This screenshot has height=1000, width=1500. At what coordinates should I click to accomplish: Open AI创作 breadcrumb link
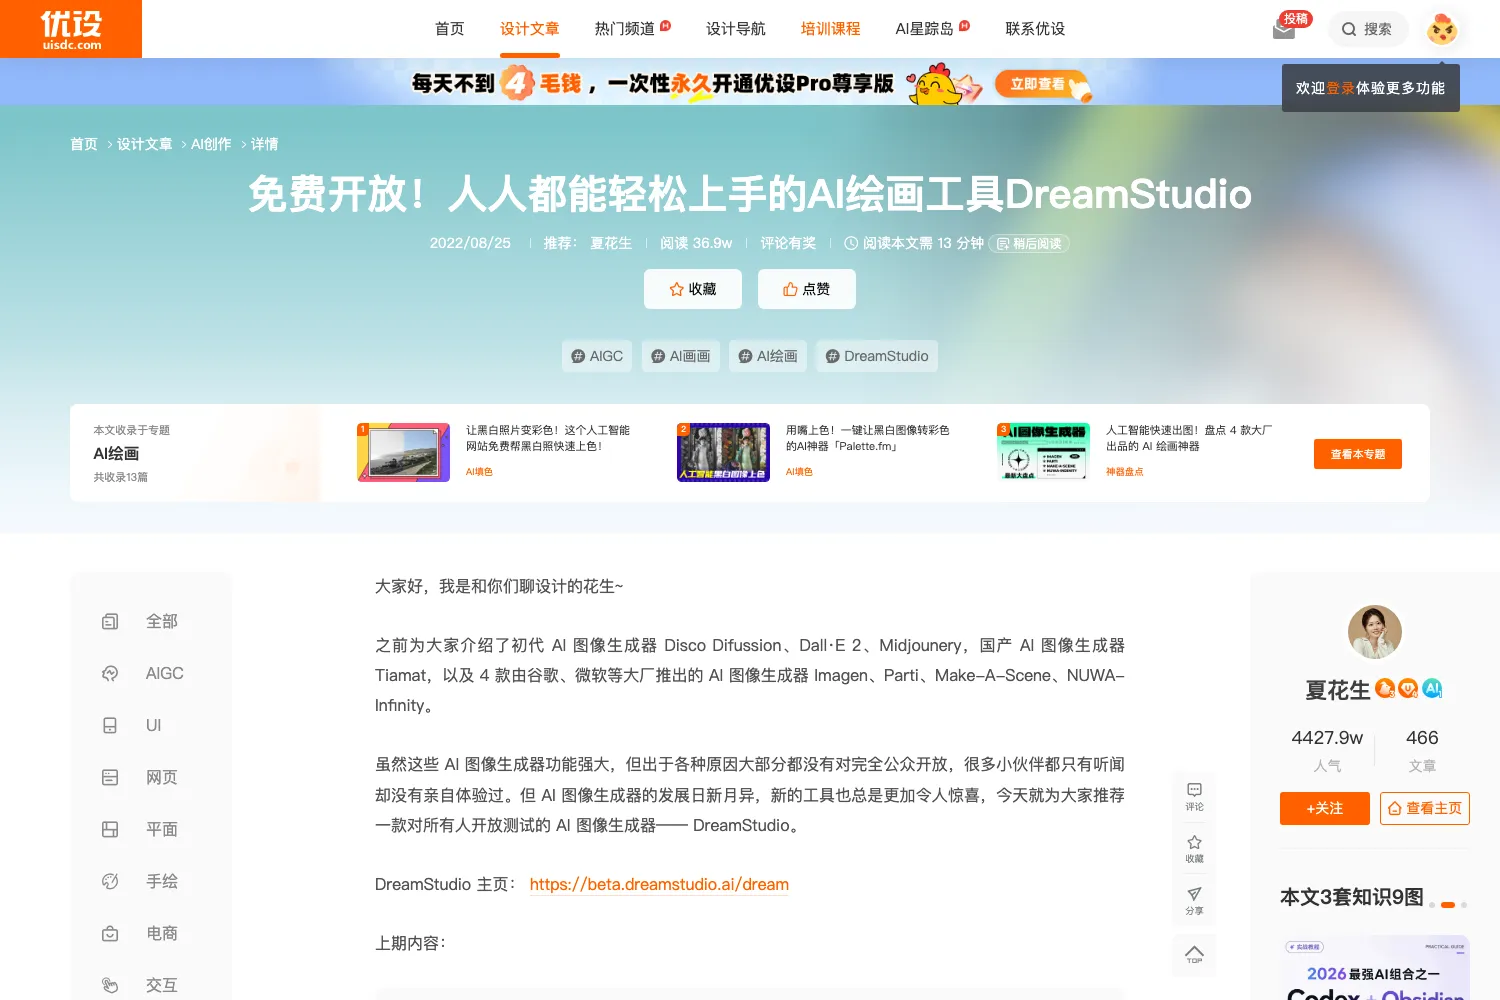click(x=211, y=144)
